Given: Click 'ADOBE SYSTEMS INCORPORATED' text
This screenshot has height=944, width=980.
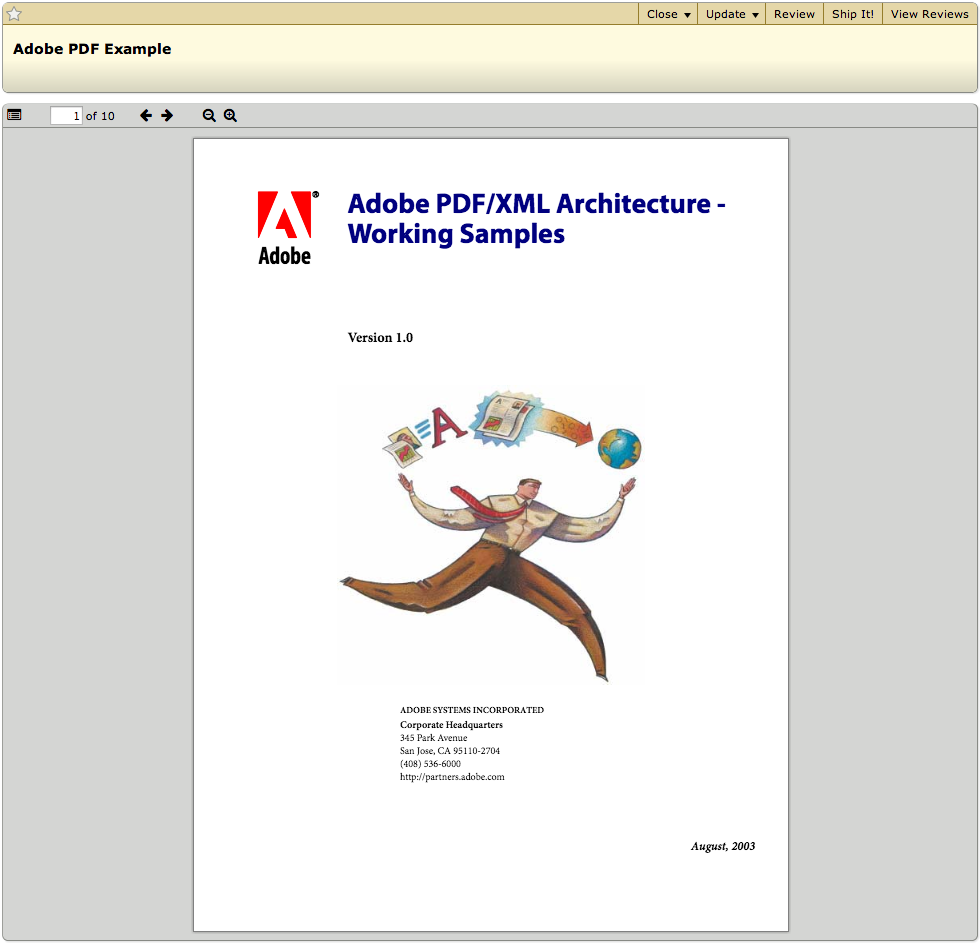Looking at the screenshot, I should point(472,710).
